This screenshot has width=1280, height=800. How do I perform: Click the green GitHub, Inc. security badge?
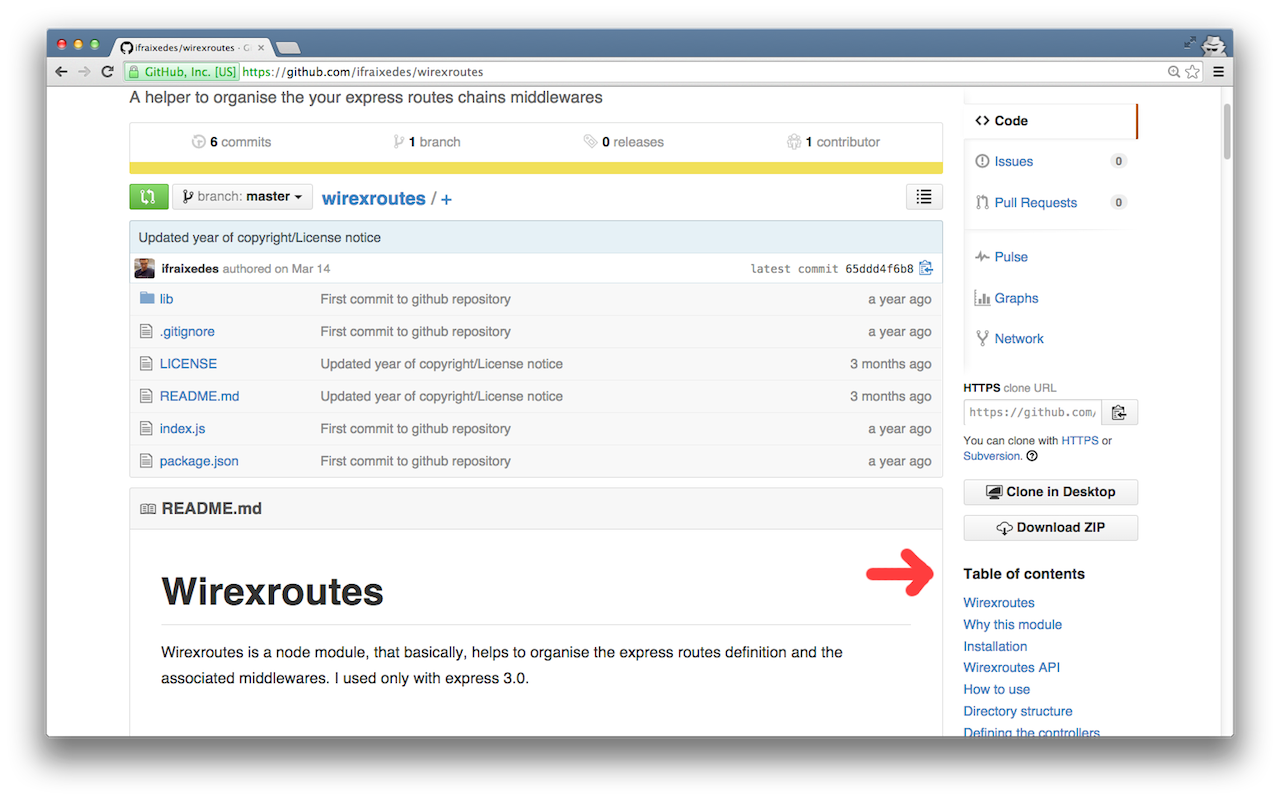(x=181, y=72)
